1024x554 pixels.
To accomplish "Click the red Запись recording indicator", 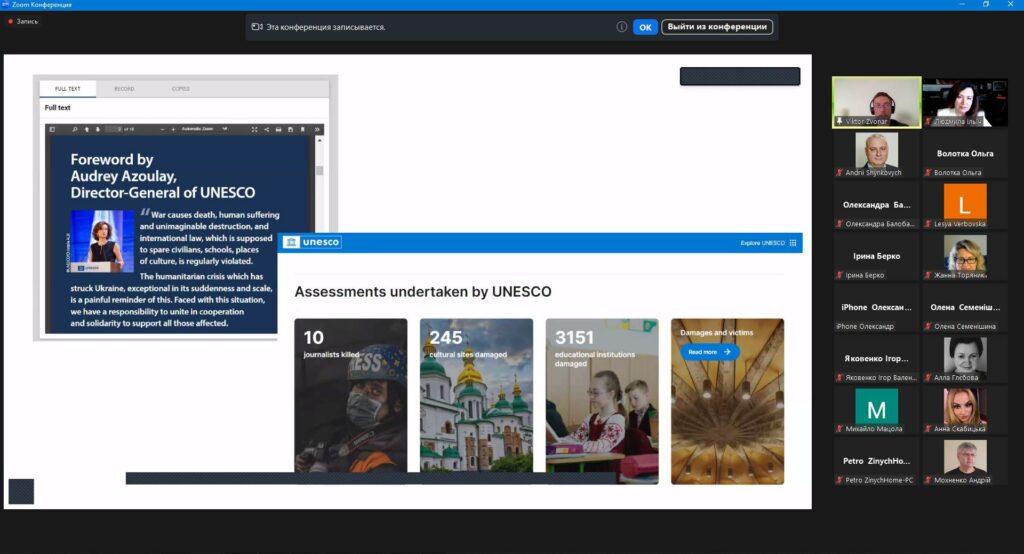I will click(23, 22).
